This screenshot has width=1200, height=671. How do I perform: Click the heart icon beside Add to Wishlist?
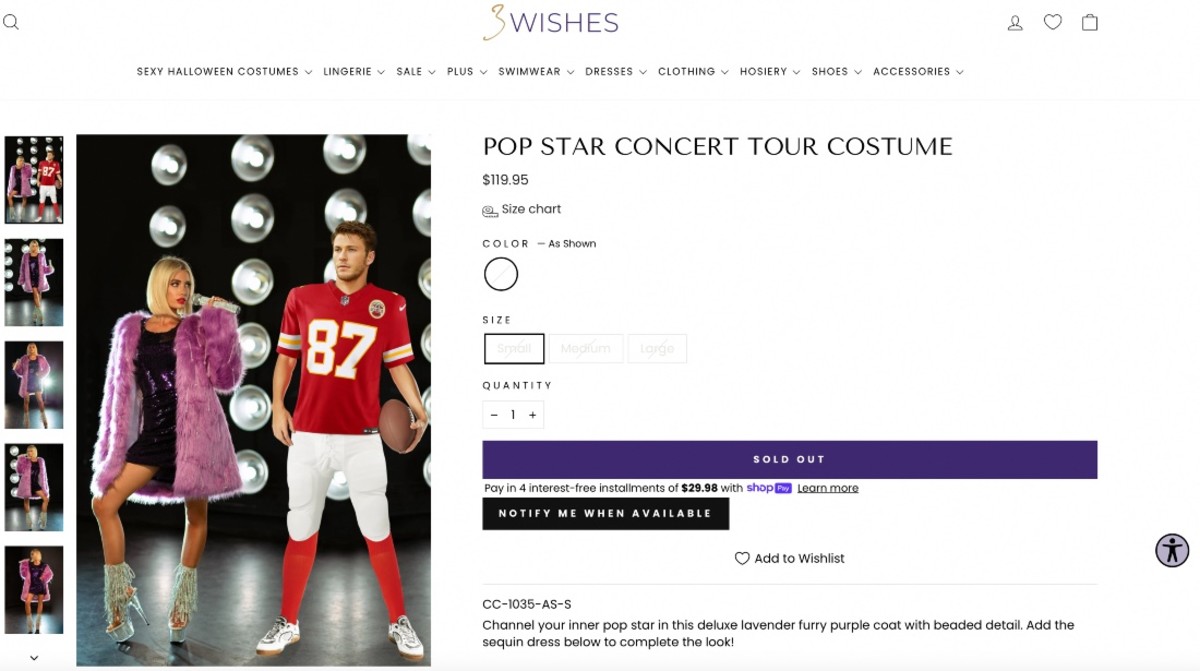click(742, 559)
